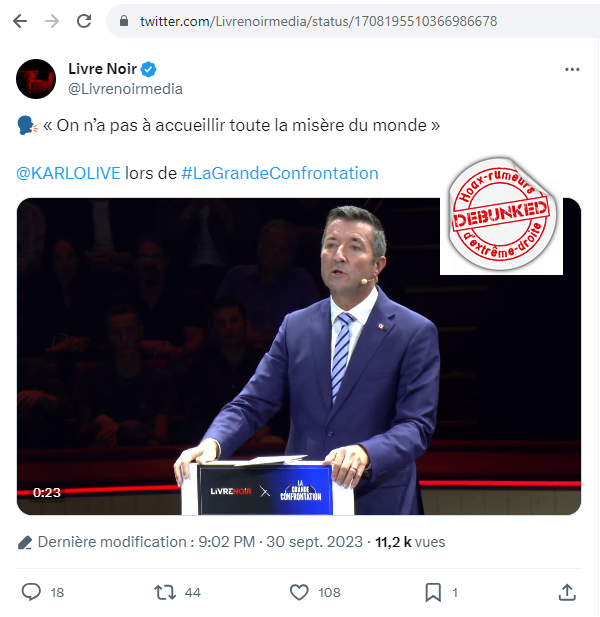
Task: Click the retweet icon
Action: 165,592
